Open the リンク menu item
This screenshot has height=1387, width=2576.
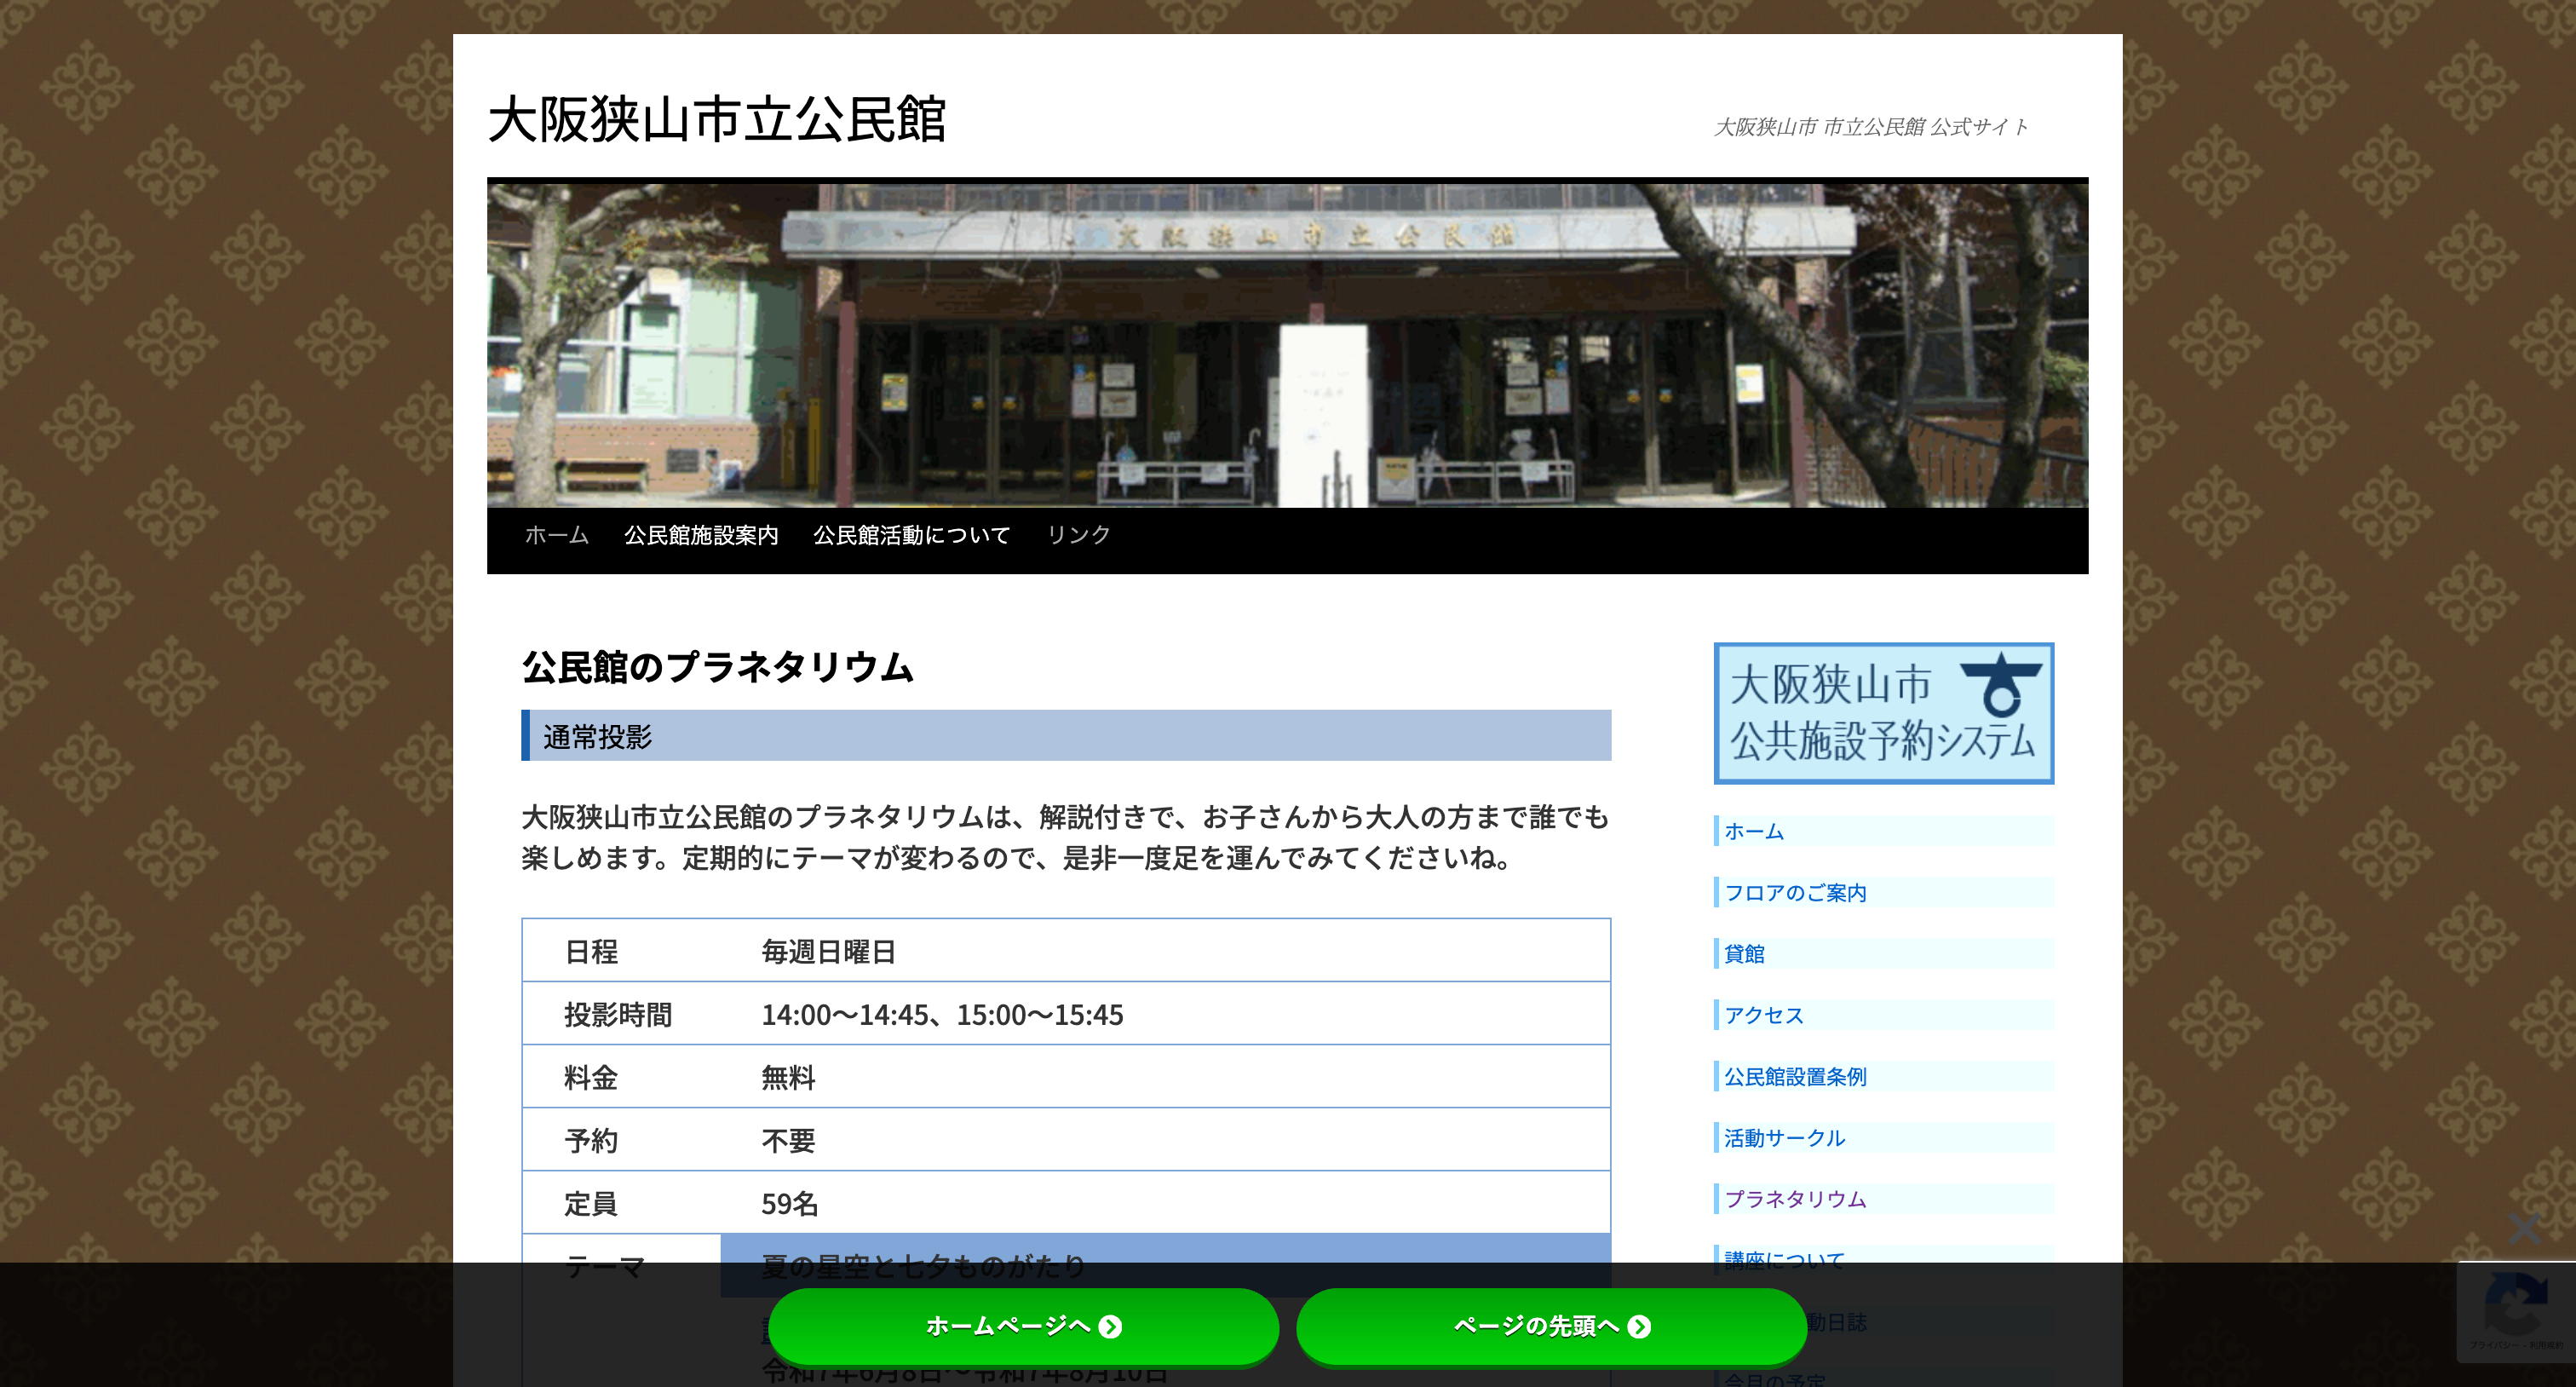(x=1078, y=535)
